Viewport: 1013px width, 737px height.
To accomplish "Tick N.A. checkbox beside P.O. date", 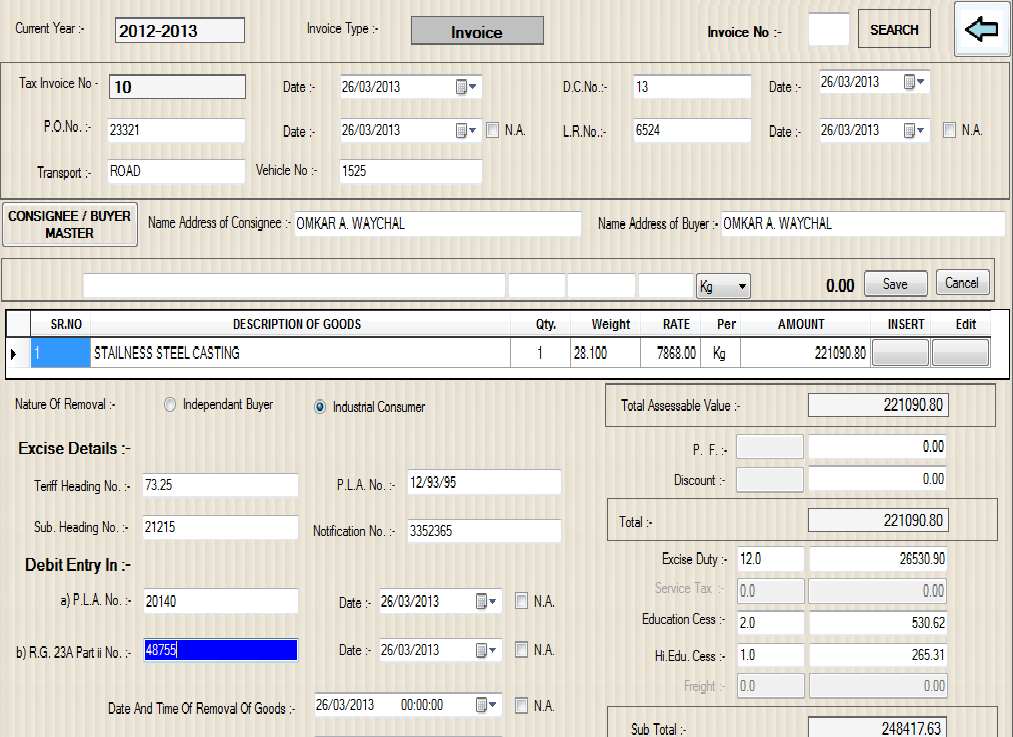I will pos(493,130).
